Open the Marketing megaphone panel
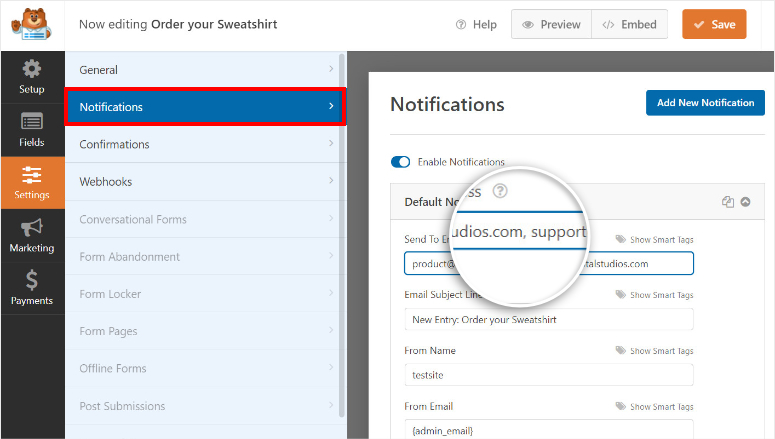This screenshot has width=775, height=439. pyautogui.click(x=31, y=235)
